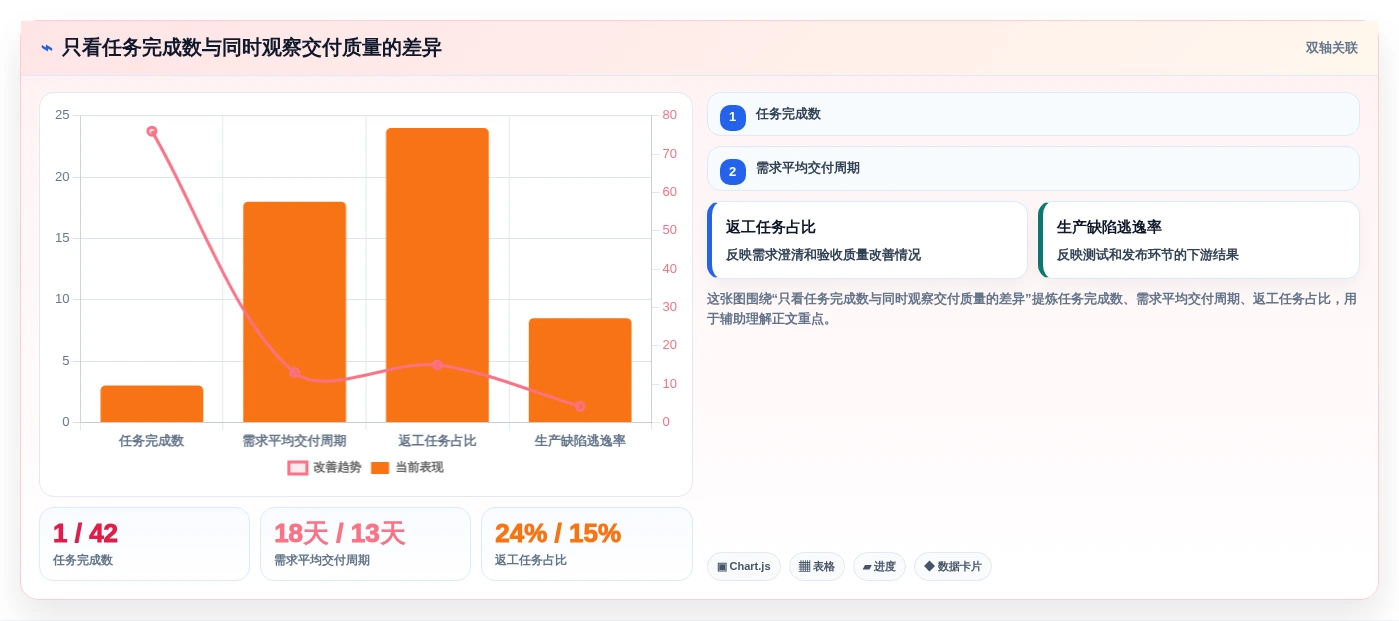Click the left axis value 25
Viewport: 1399px width, 621px height.
pyautogui.click(x=62, y=115)
